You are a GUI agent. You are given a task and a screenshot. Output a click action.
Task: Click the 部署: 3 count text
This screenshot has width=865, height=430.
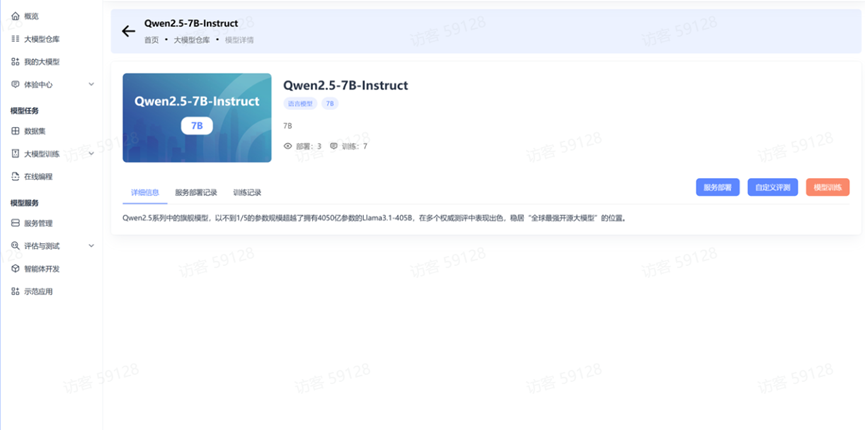[309, 146]
